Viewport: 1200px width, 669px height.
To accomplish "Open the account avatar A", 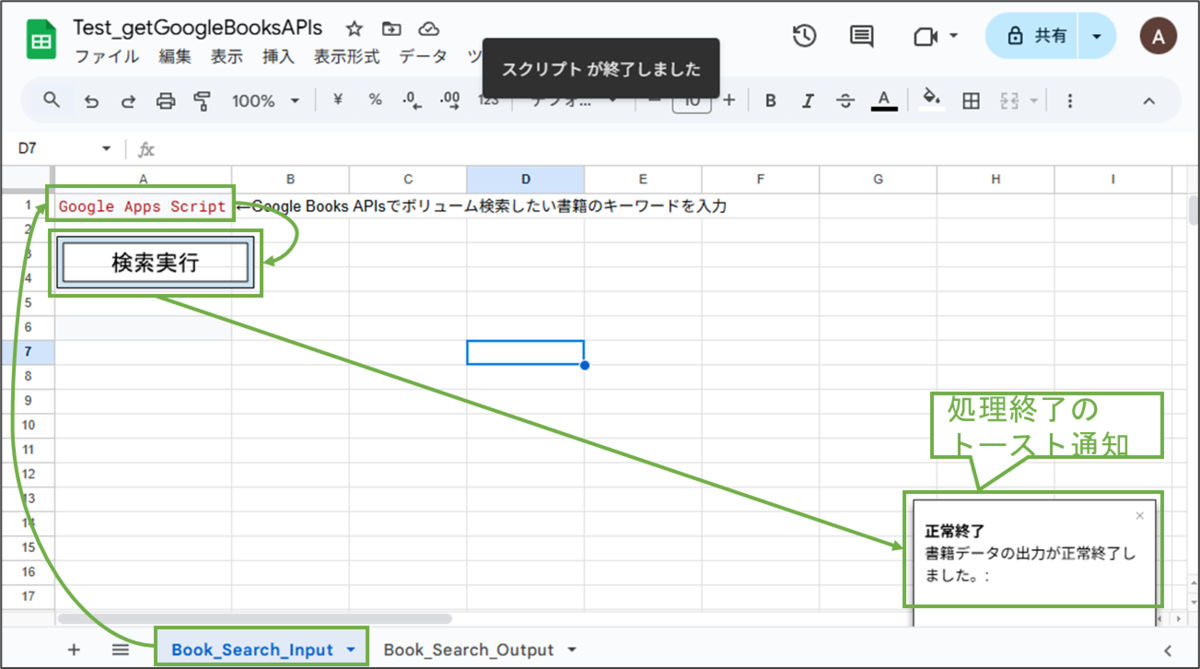I will pos(1158,36).
